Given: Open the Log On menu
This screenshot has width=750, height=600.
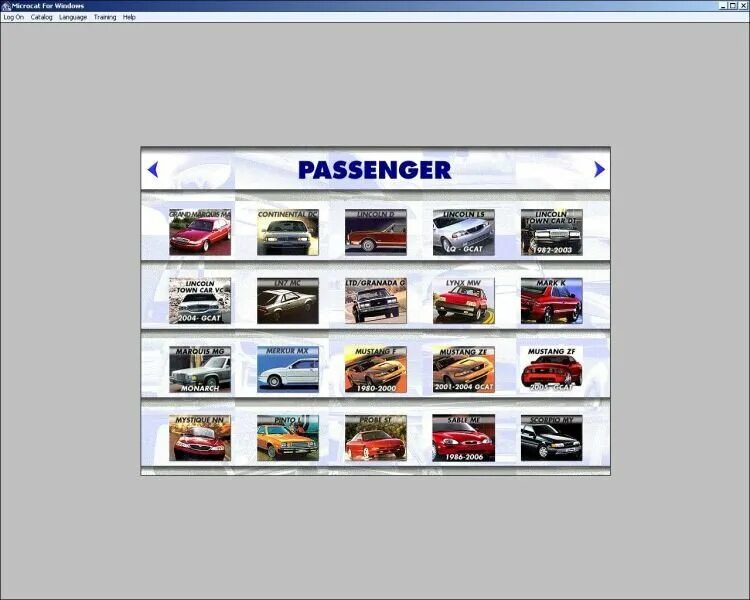Looking at the screenshot, I should (x=13, y=17).
